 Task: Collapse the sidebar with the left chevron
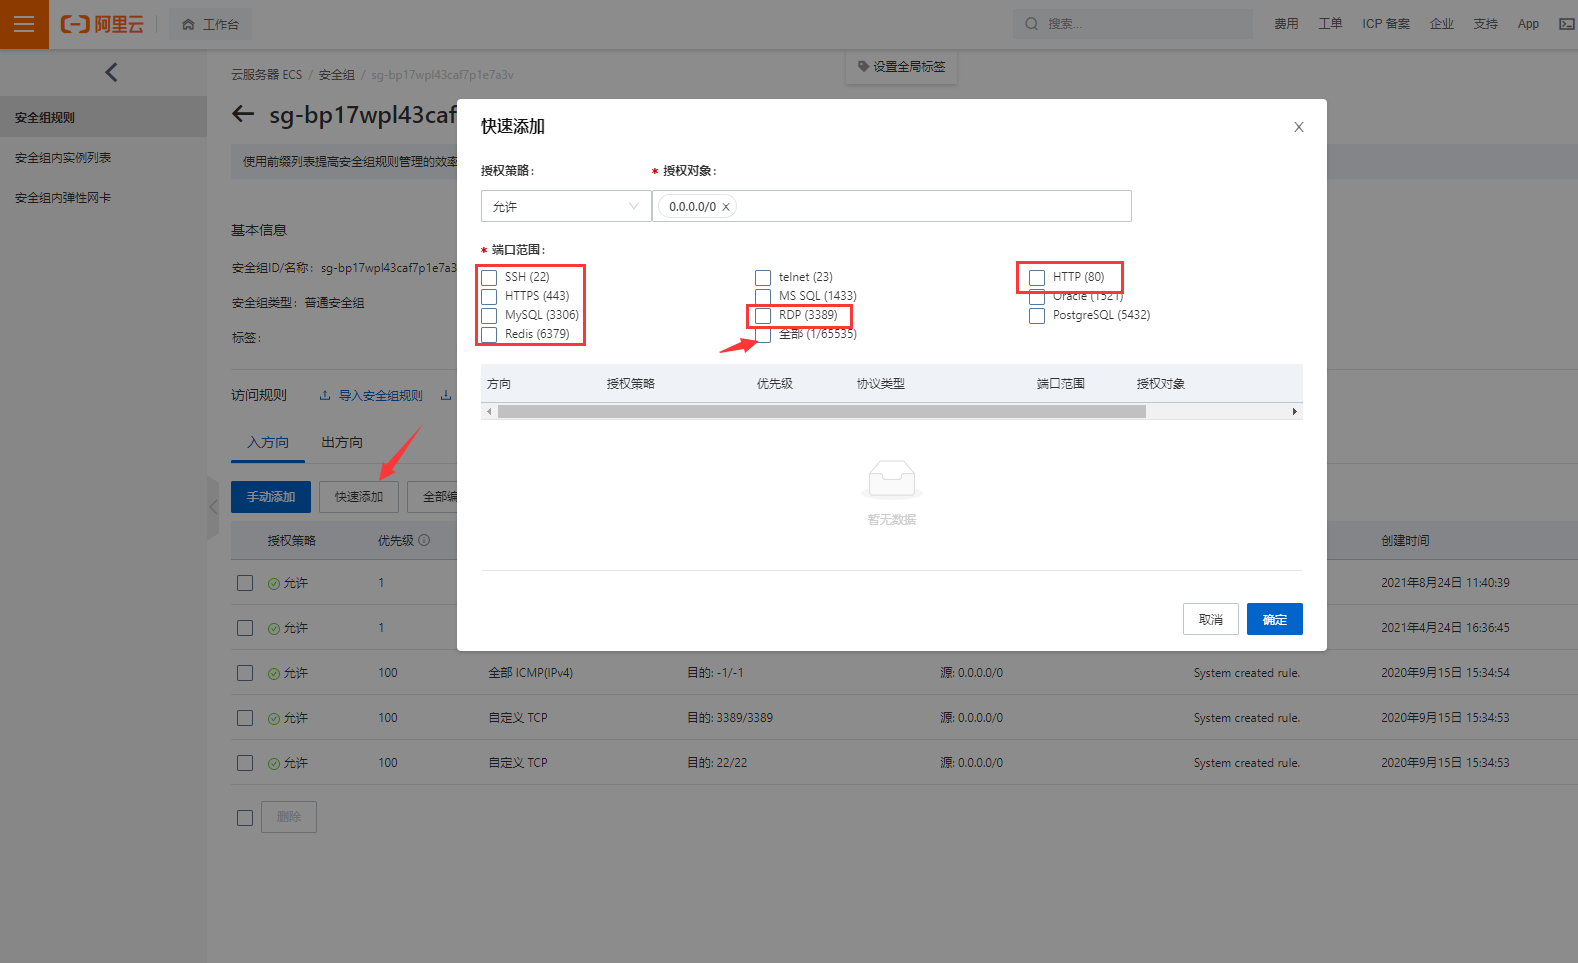(x=111, y=72)
